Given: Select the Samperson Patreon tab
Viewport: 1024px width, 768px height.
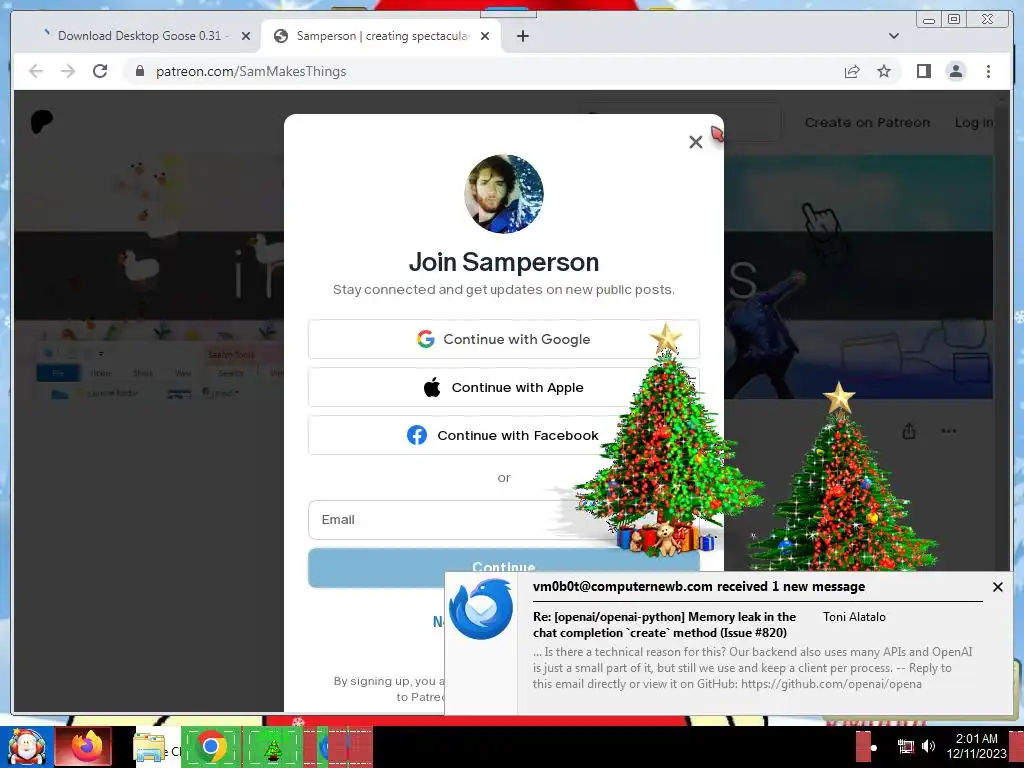Looking at the screenshot, I should click(x=381, y=36).
